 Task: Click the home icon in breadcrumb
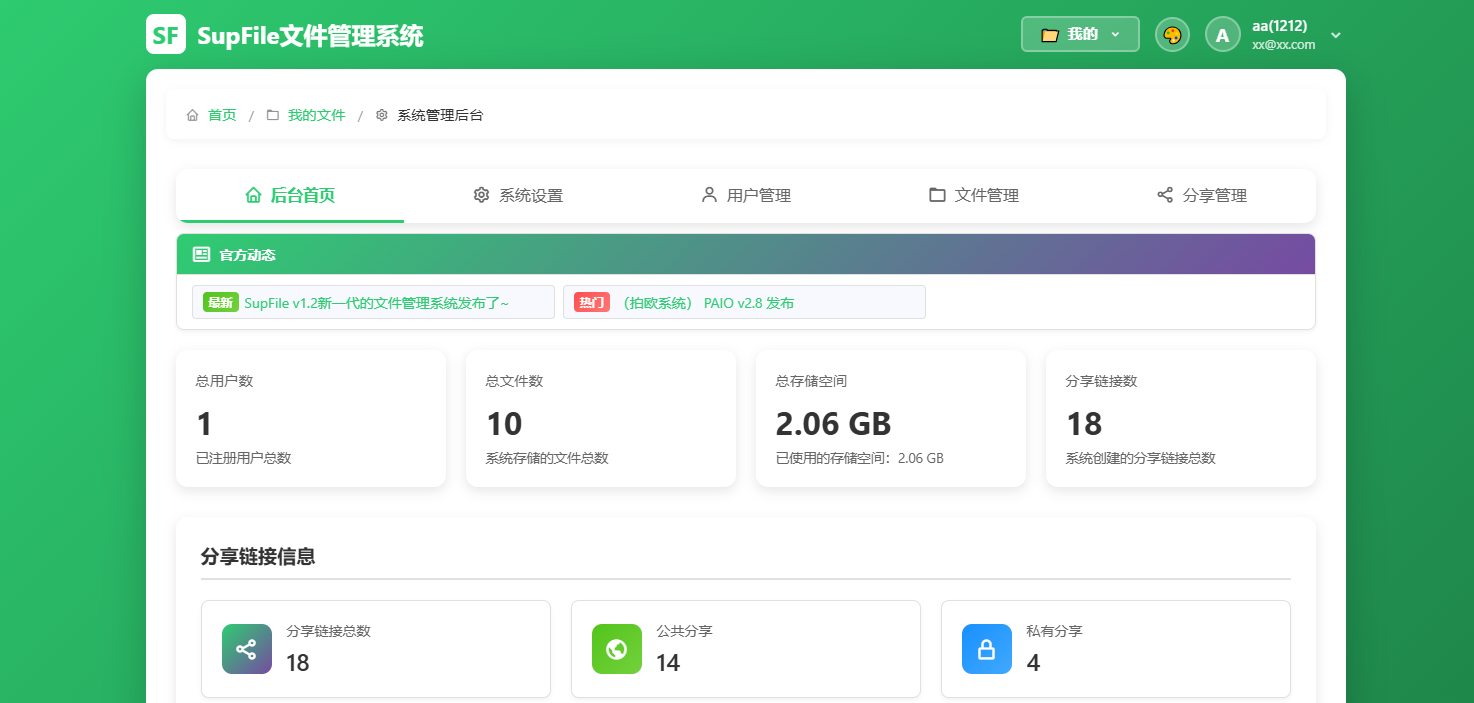point(193,115)
